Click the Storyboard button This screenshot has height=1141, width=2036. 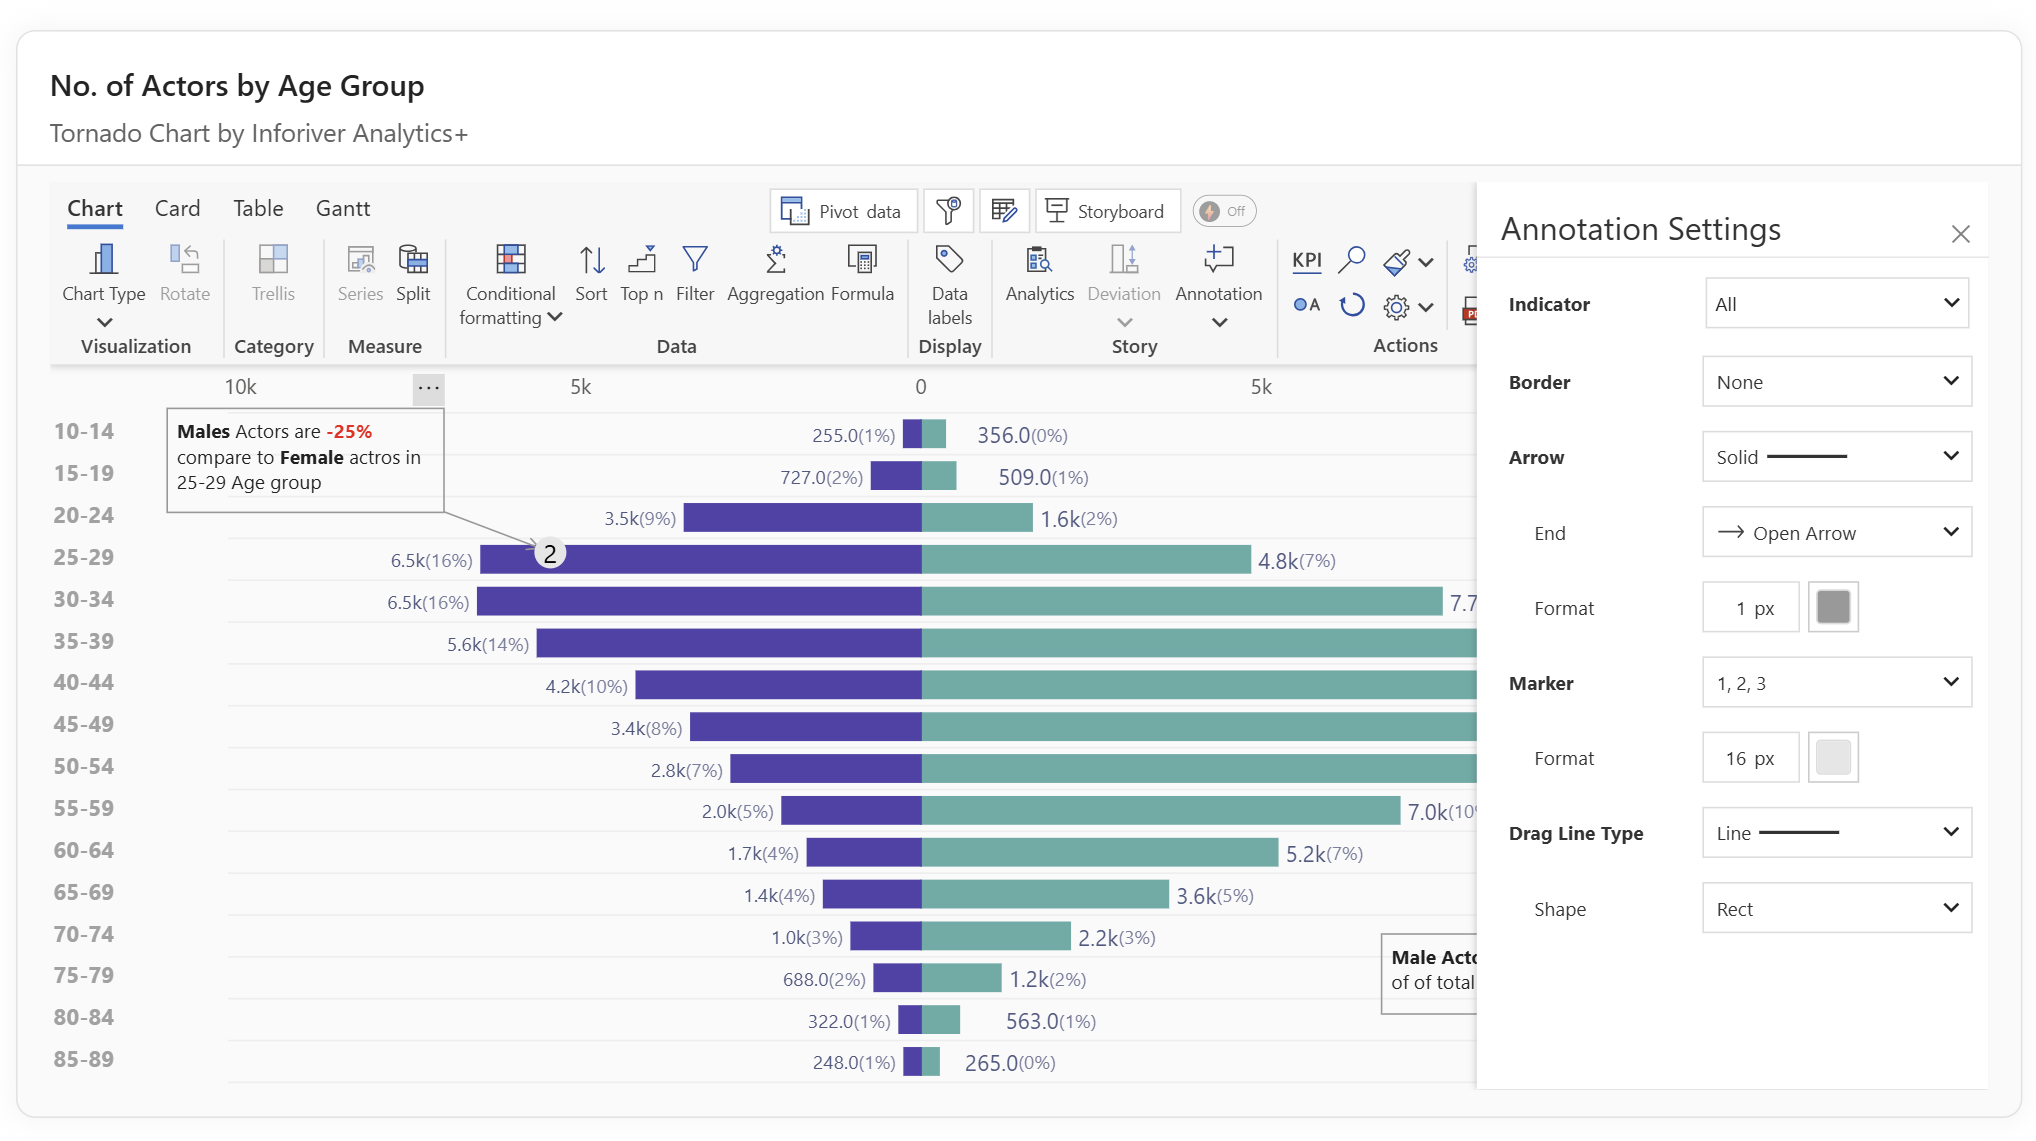[1106, 211]
